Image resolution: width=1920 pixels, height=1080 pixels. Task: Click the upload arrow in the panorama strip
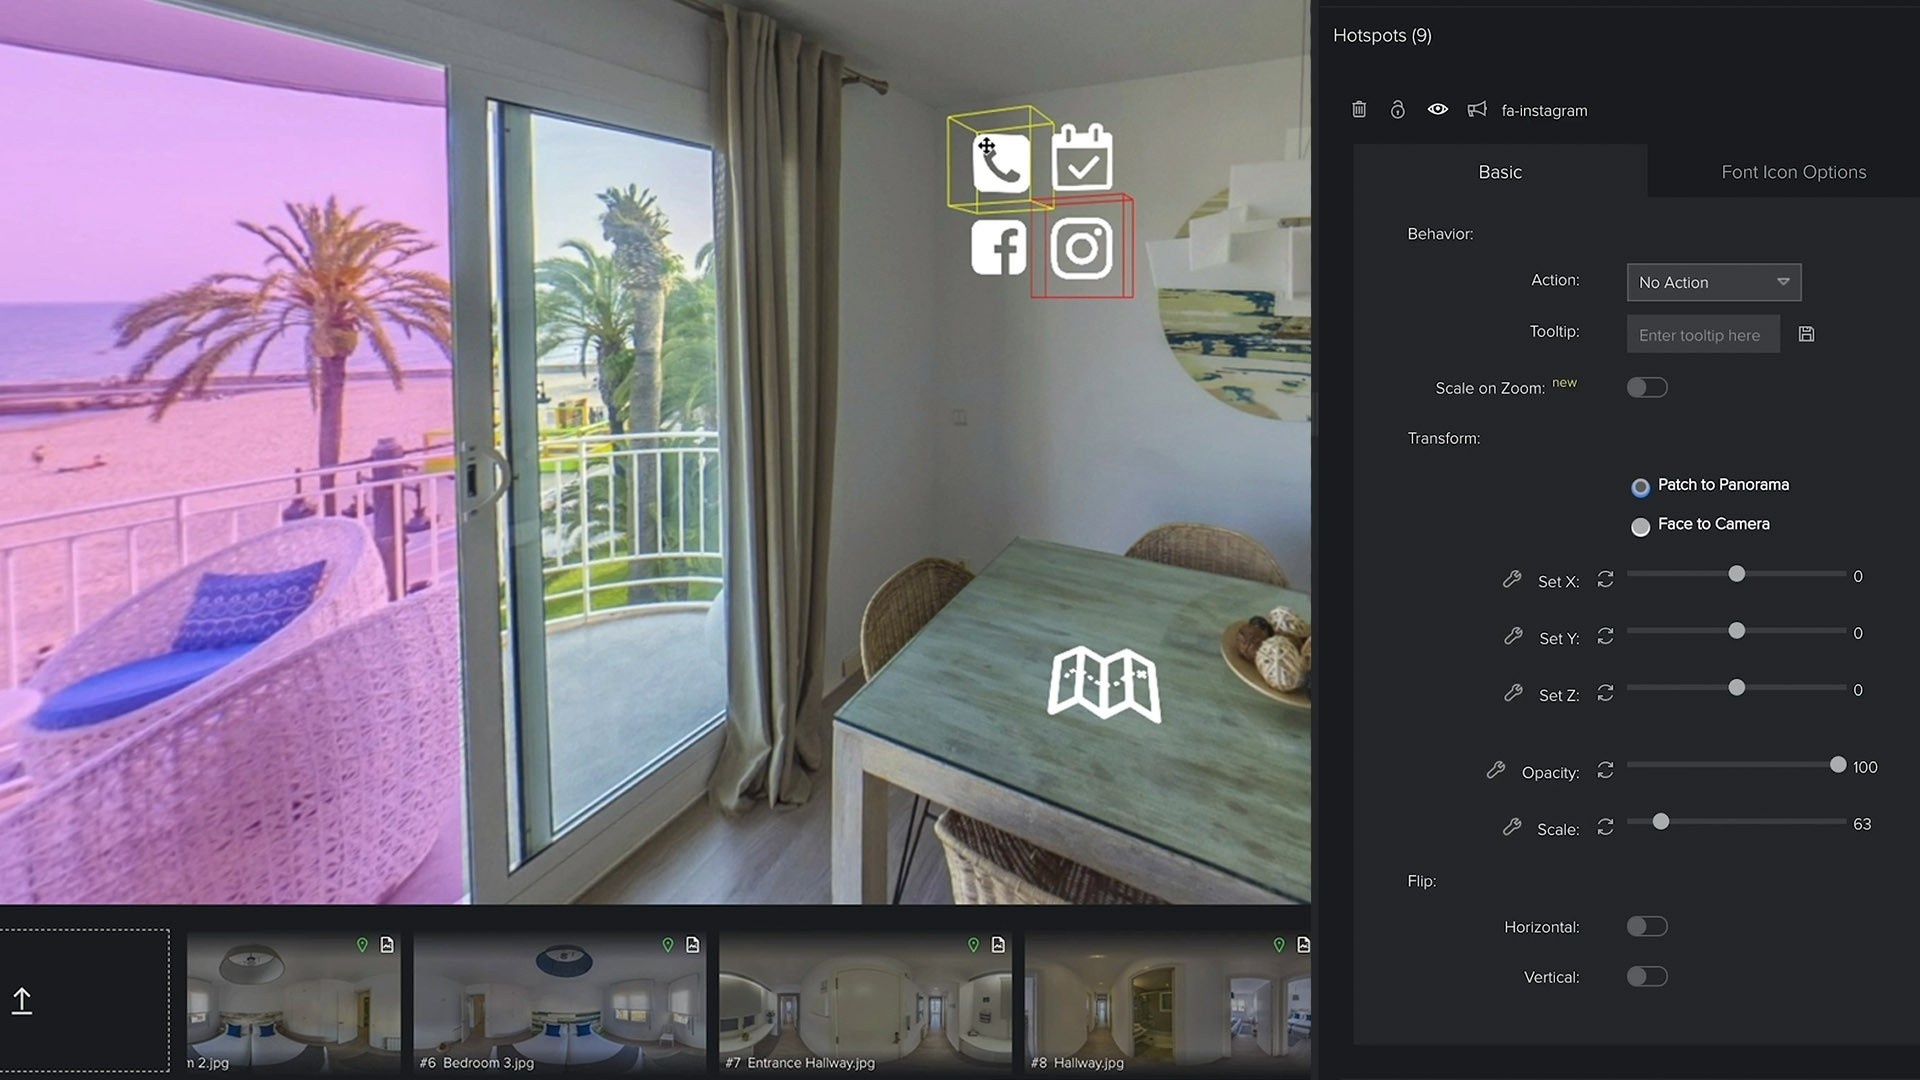[x=22, y=1001]
